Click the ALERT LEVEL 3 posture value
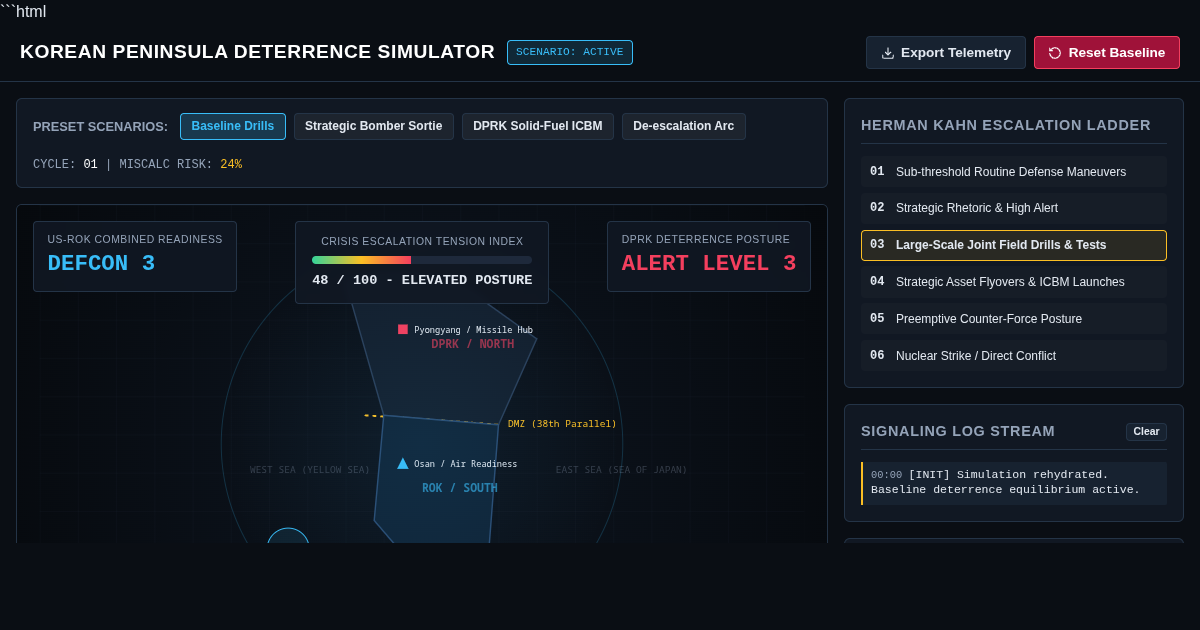This screenshot has height=630, width=1200. pyautogui.click(x=709, y=264)
